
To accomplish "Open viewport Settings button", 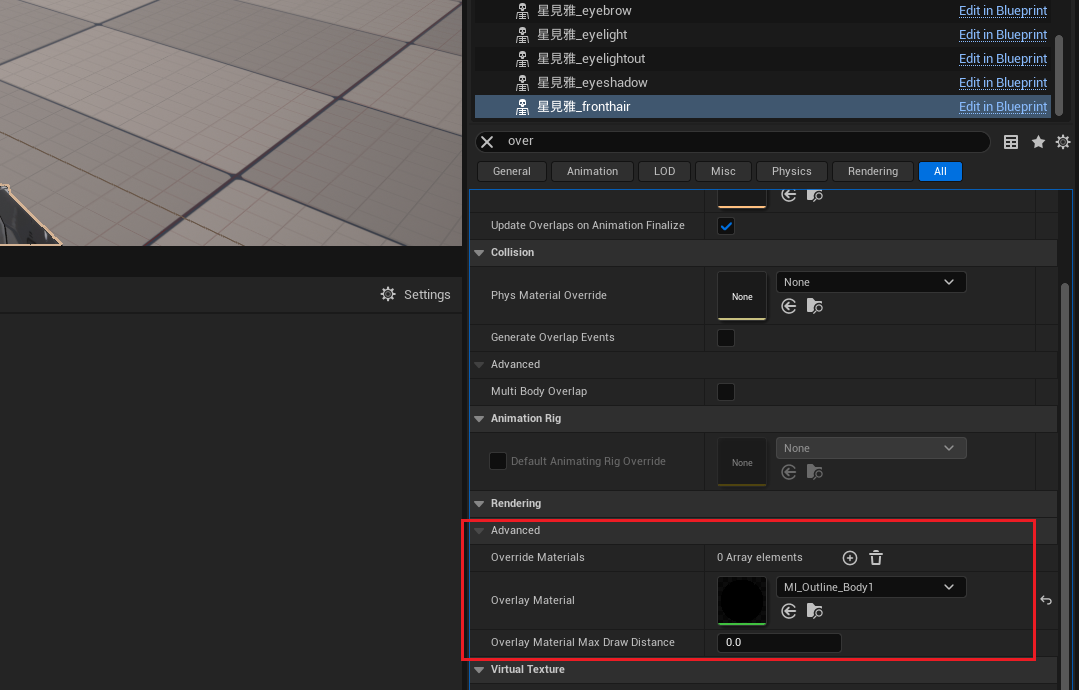I will pyautogui.click(x=416, y=295).
